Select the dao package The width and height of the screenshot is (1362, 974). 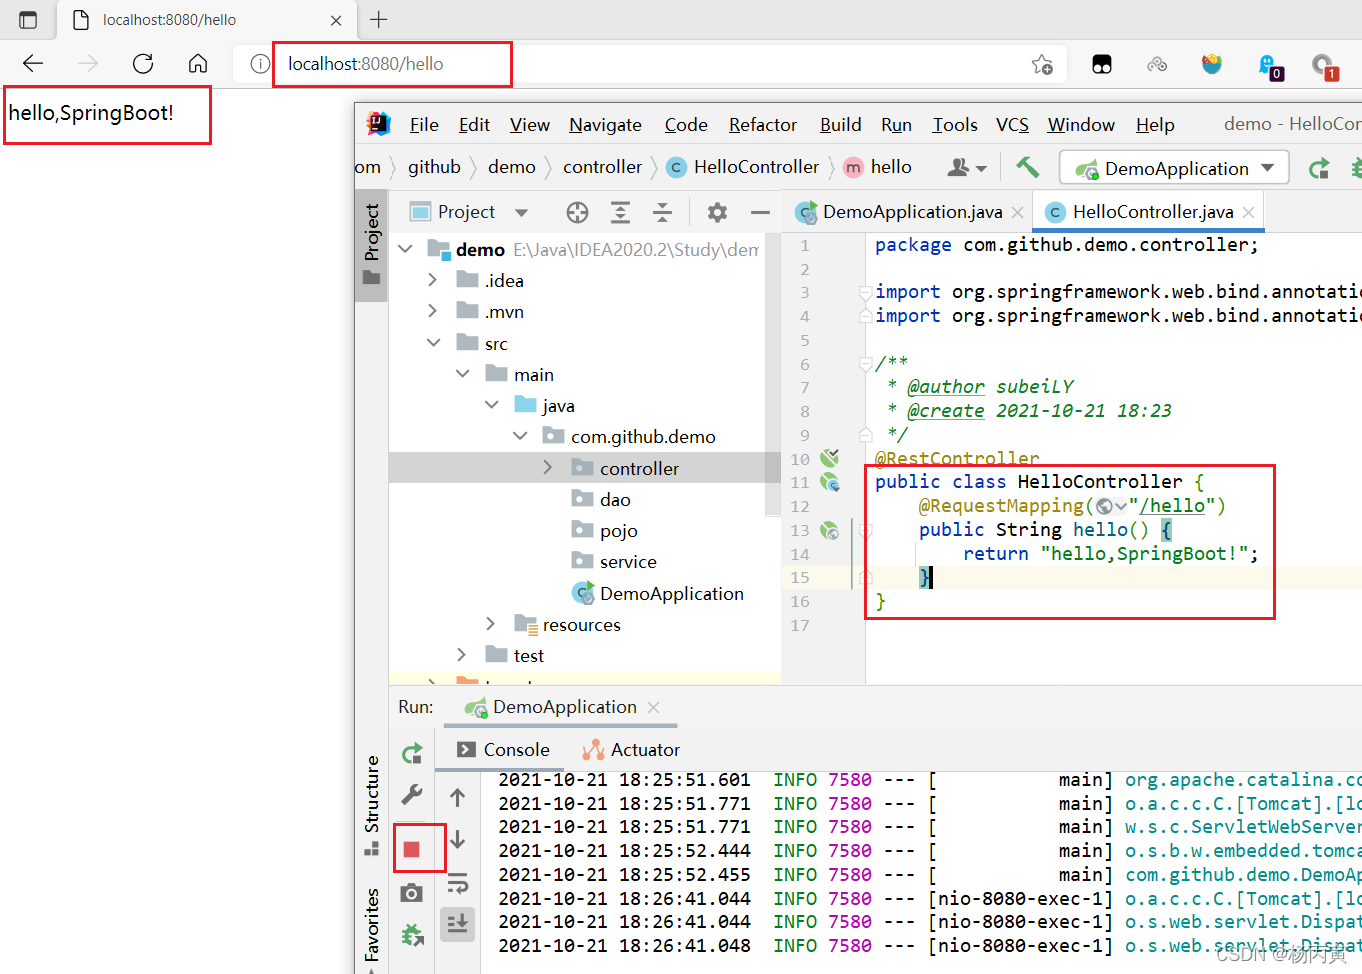600,499
